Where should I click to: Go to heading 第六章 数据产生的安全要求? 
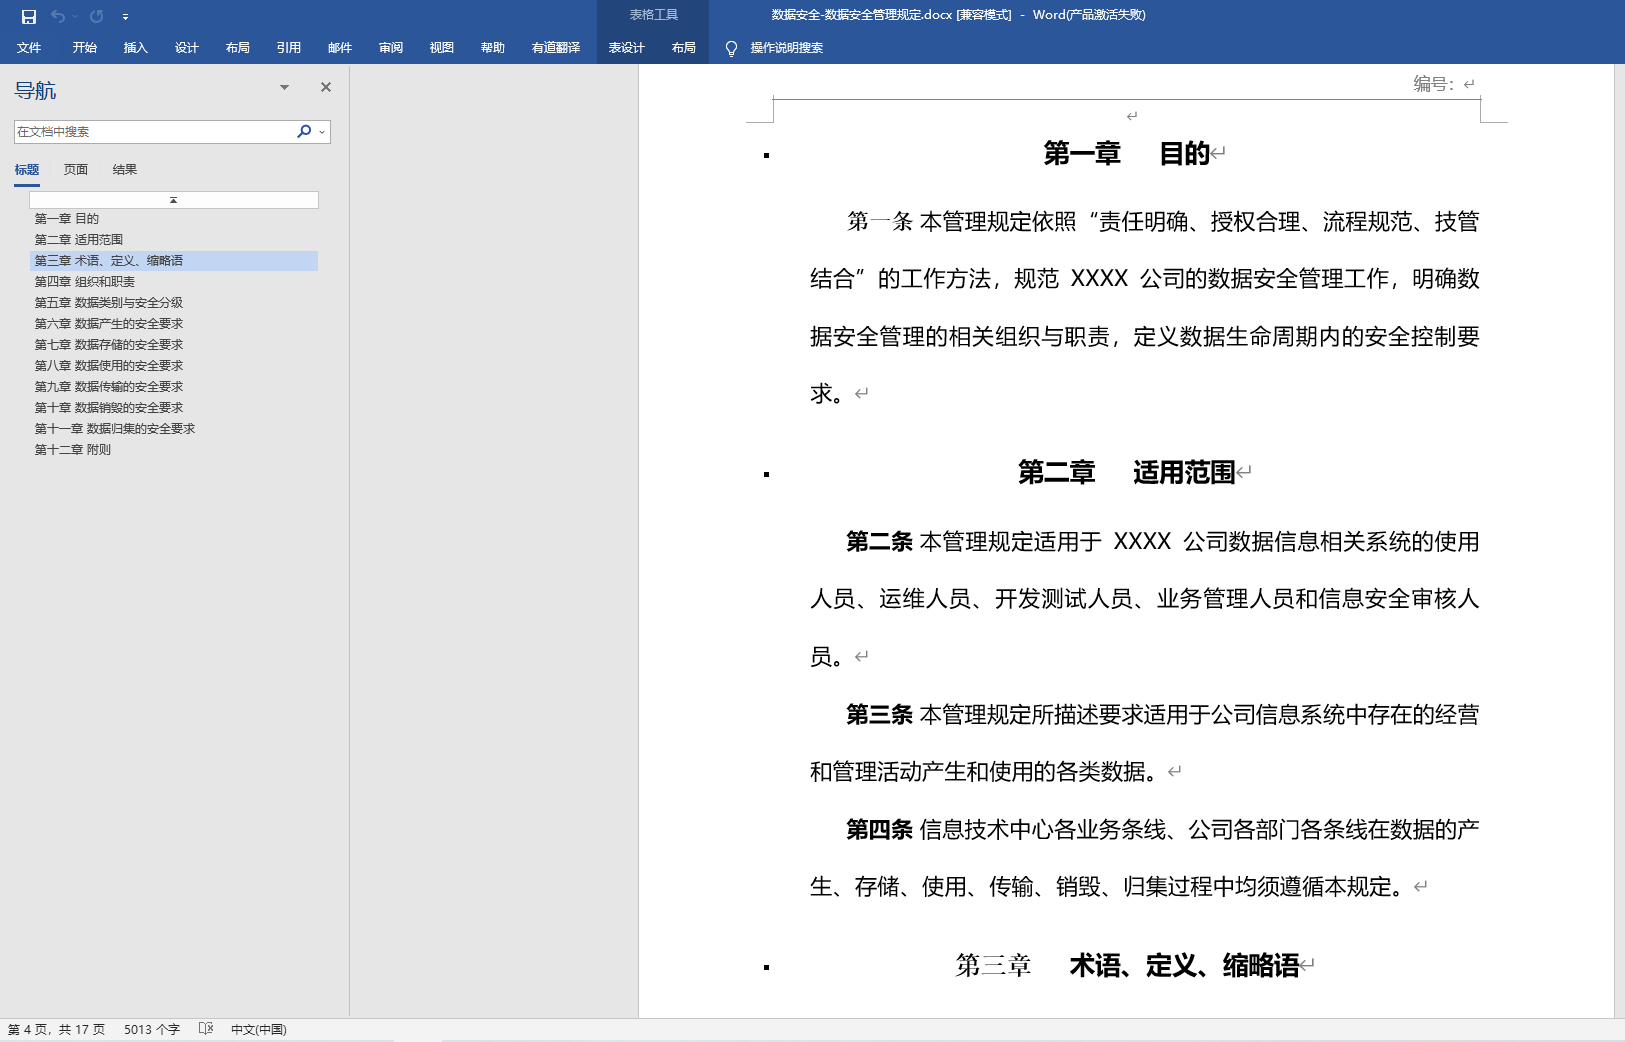pos(174,324)
